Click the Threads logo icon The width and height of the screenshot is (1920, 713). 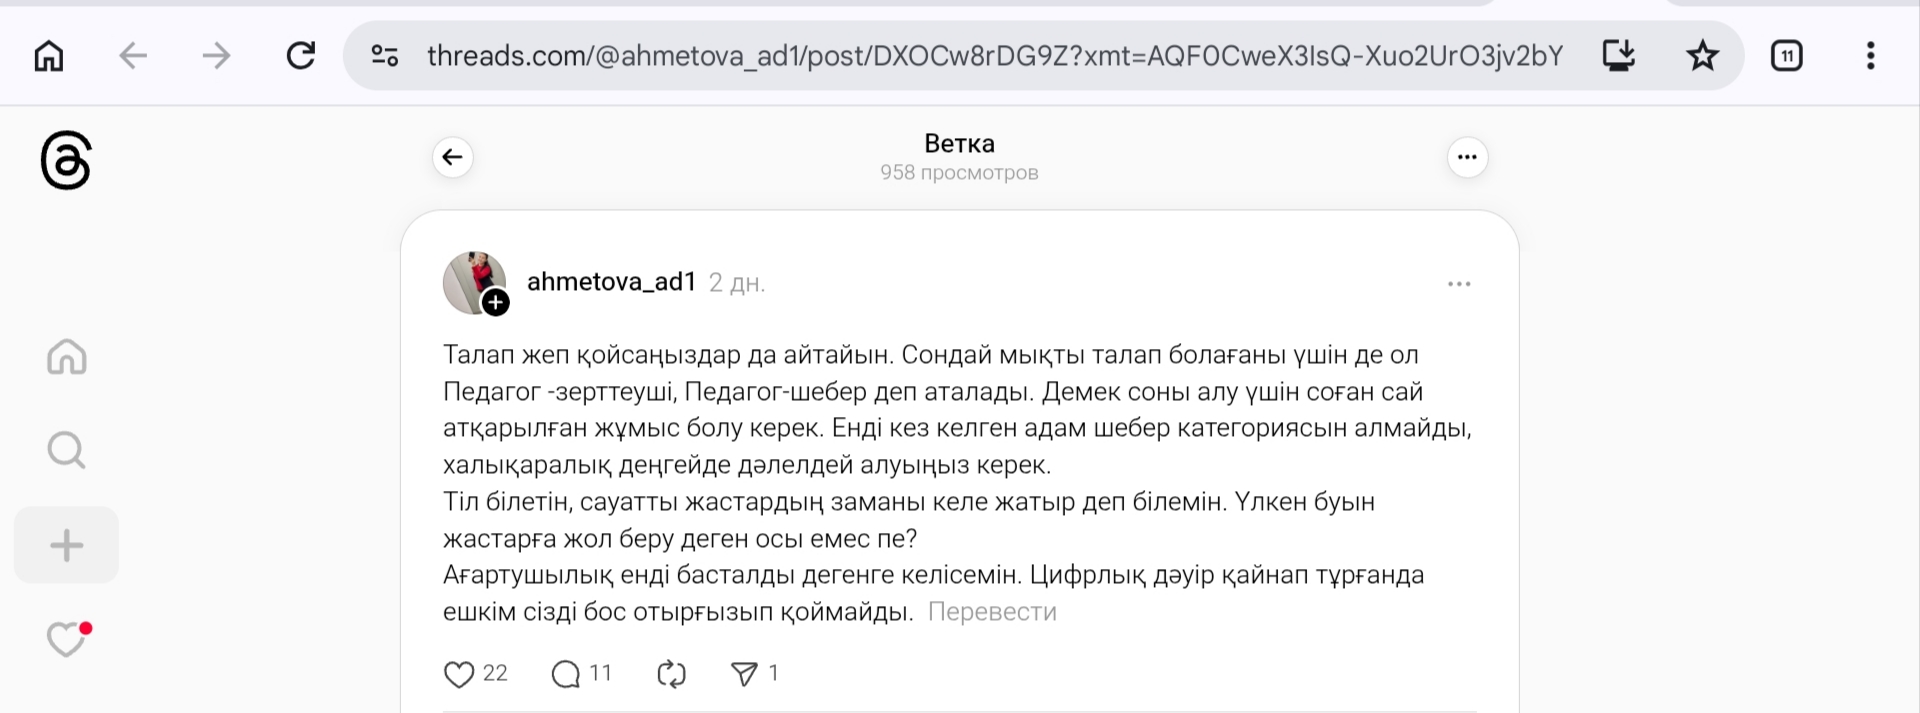point(66,160)
